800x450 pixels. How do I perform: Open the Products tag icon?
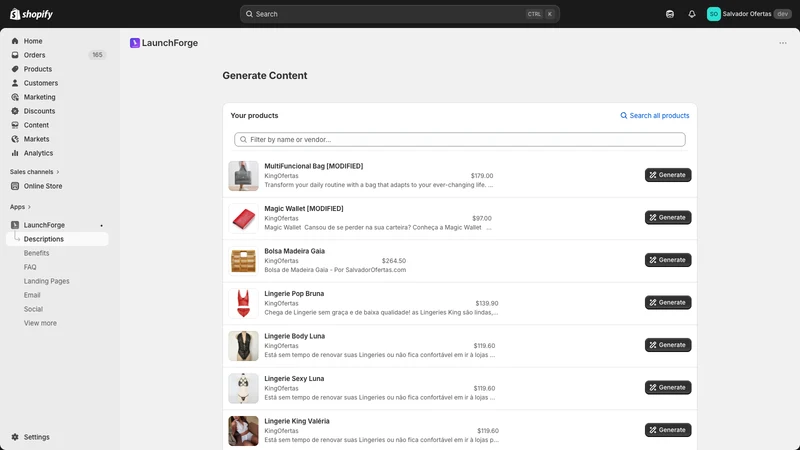(x=15, y=69)
